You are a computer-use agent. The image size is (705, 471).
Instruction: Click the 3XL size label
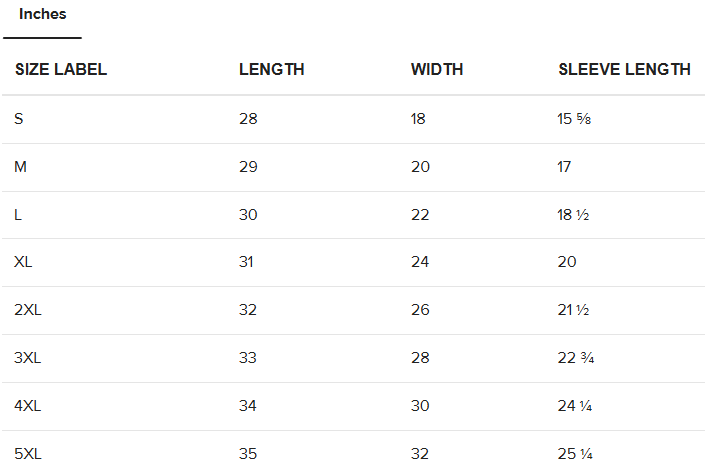(x=28, y=358)
